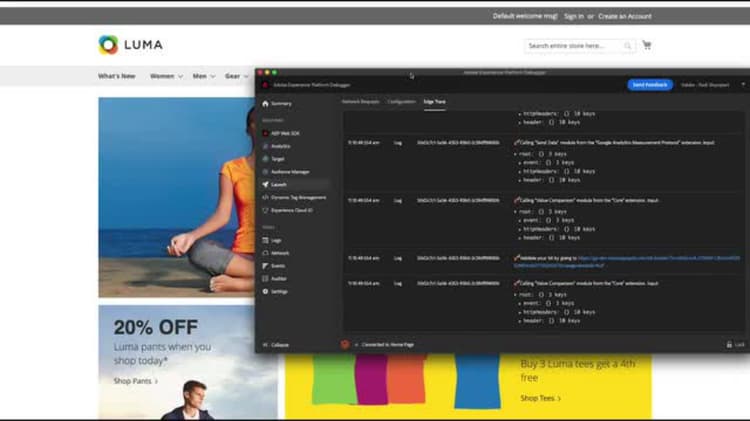Expand header under Send Data log entry
Image resolution: width=750 pixels, height=421 pixels.
[x=520, y=180]
